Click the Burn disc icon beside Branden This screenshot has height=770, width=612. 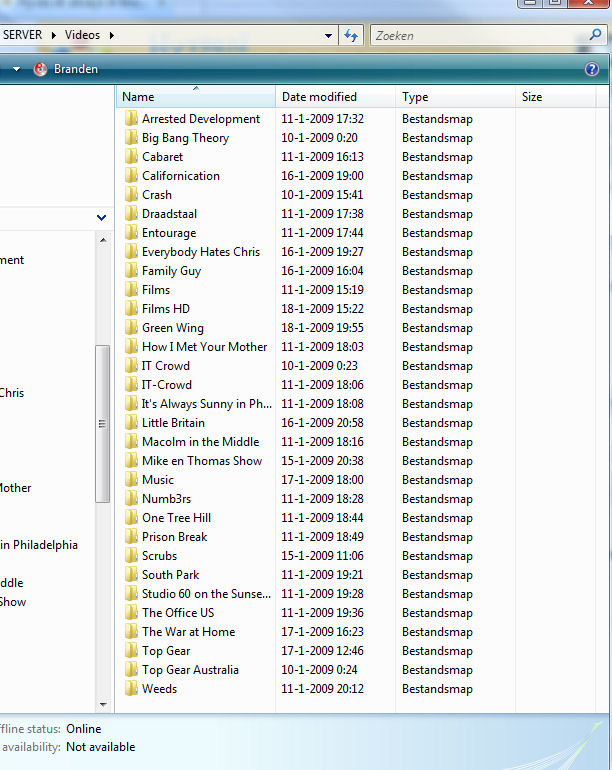(40, 69)
